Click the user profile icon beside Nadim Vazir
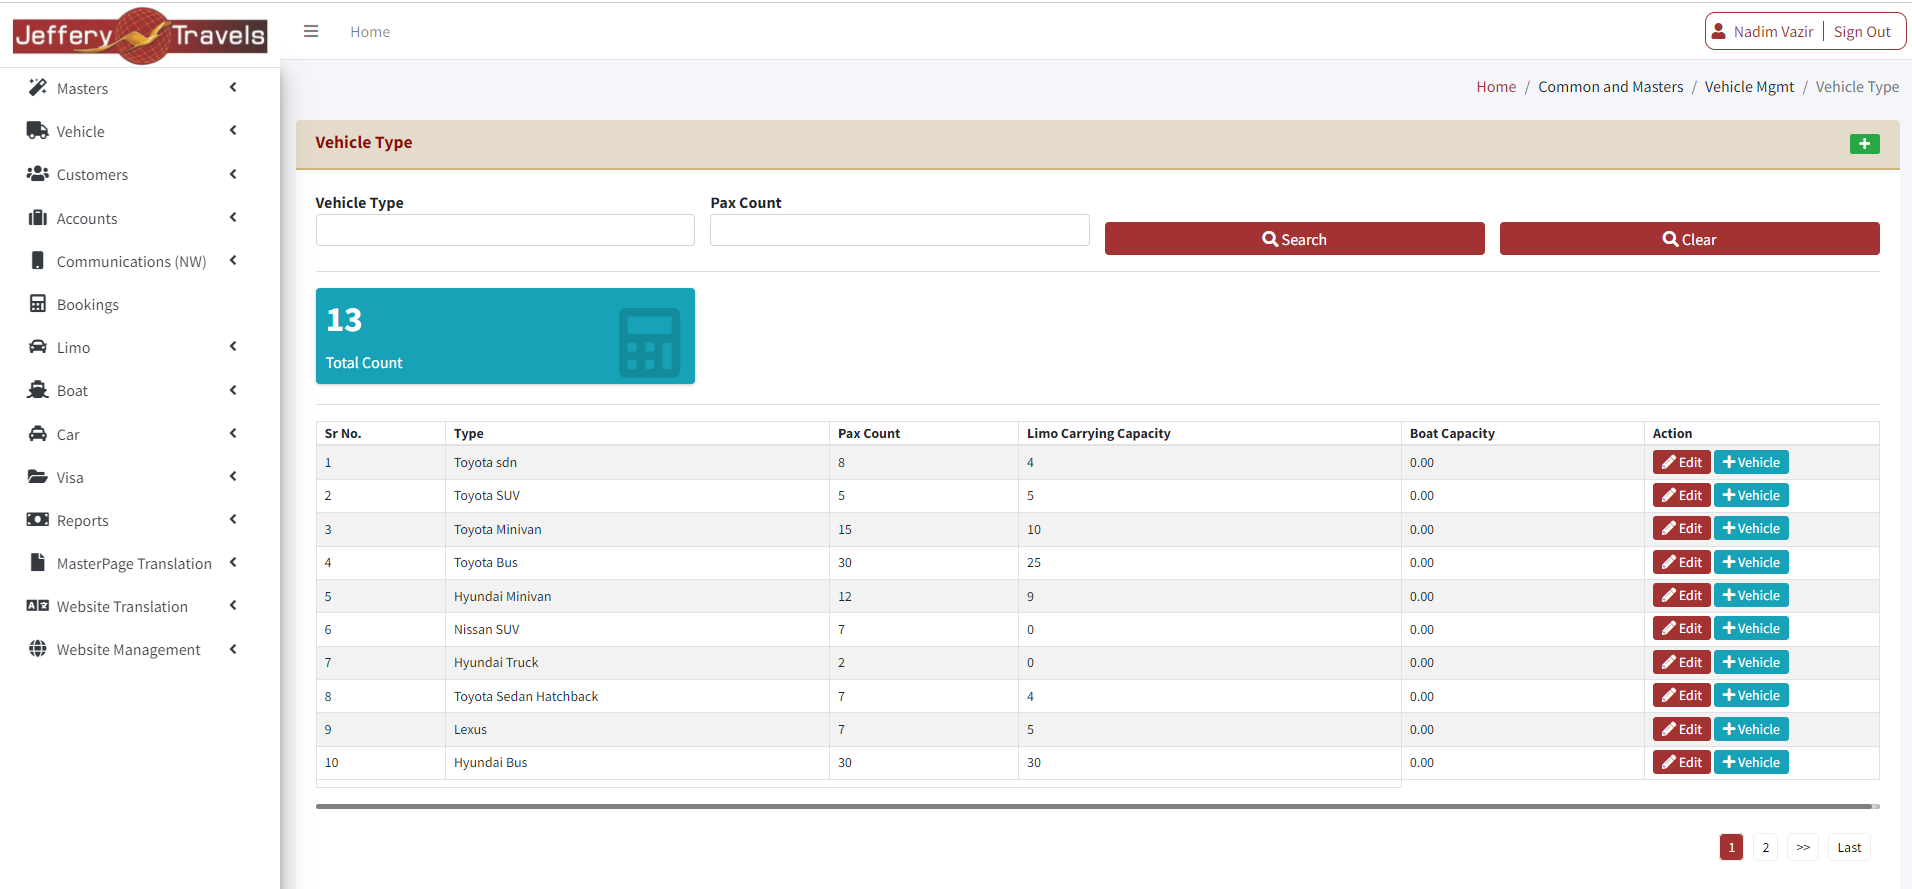 (1718, 32)
